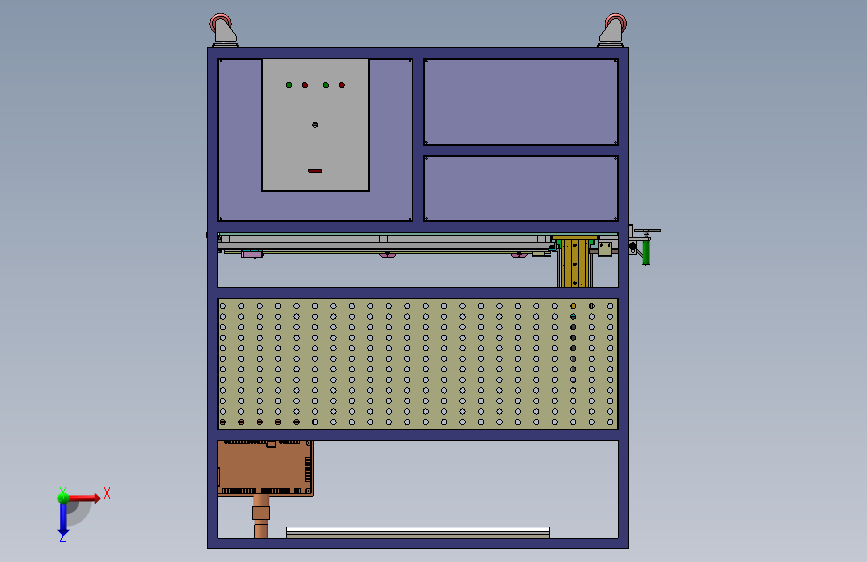This screenshot has width=867, height=562.
Task: Pick the white rail at frame bottom
Action: point(418,533)
